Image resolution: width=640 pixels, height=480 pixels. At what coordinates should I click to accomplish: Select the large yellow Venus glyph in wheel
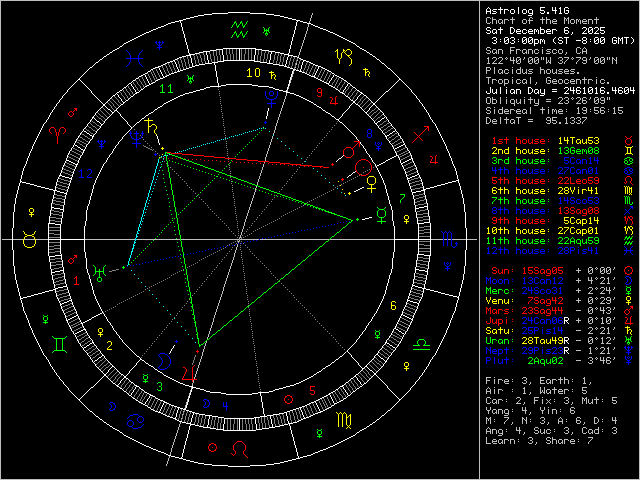coord(371,184)
